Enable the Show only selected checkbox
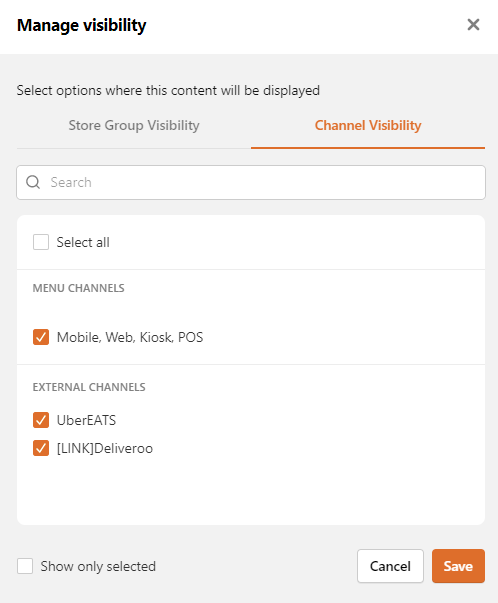This screenshot has width=498, height=603. point(25,566)
